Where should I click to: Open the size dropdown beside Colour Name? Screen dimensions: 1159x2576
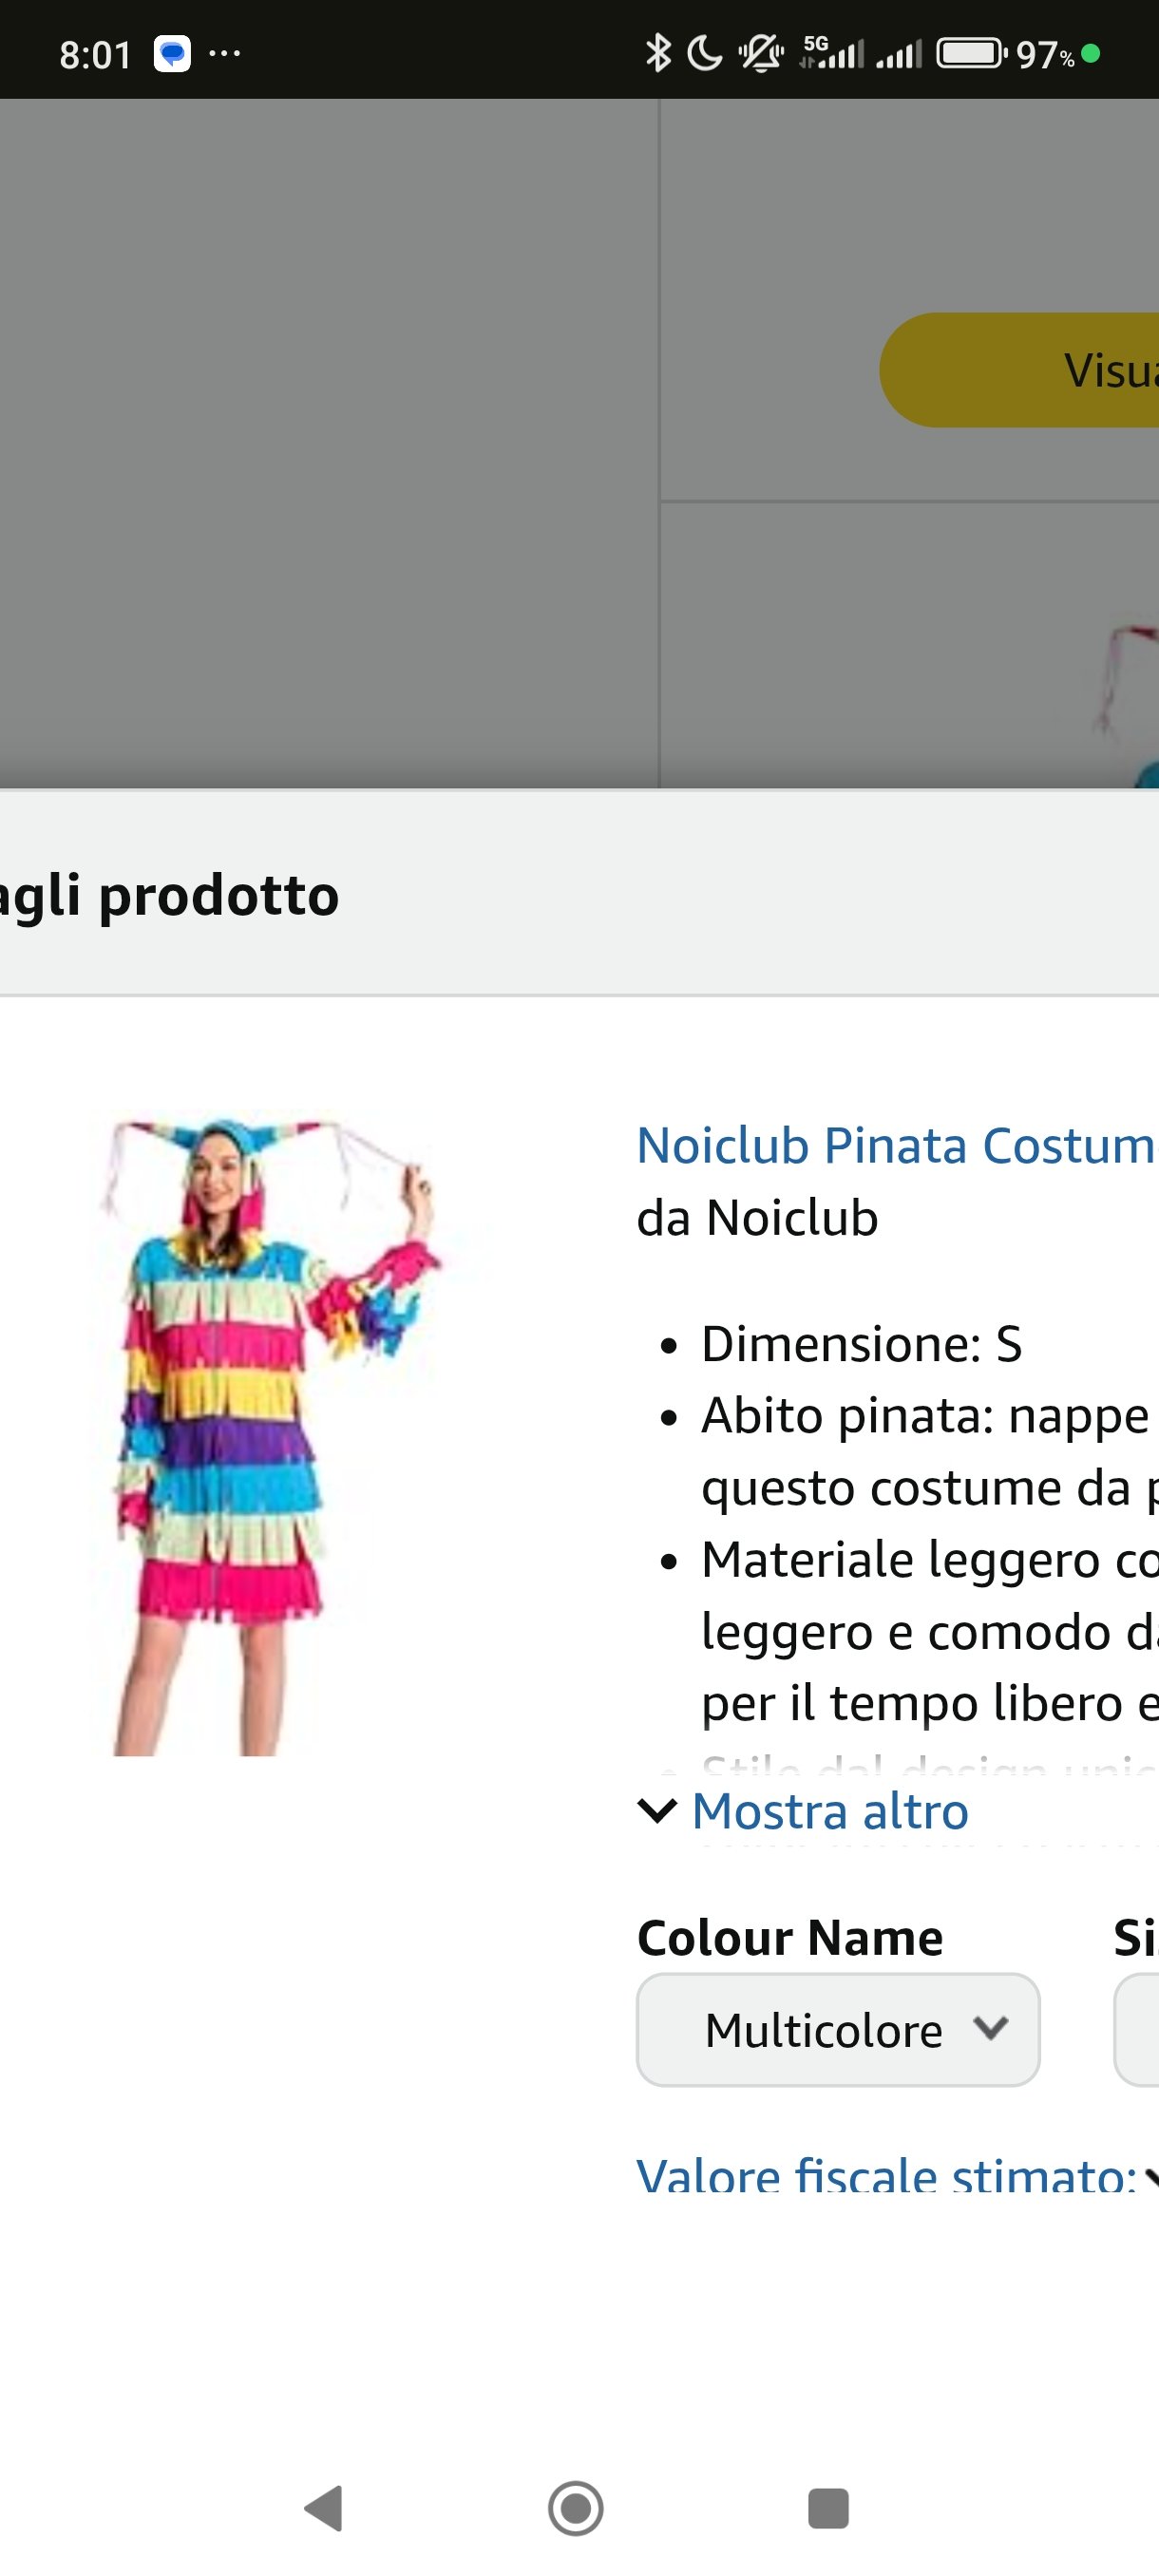click(x=1138, y=2030)
